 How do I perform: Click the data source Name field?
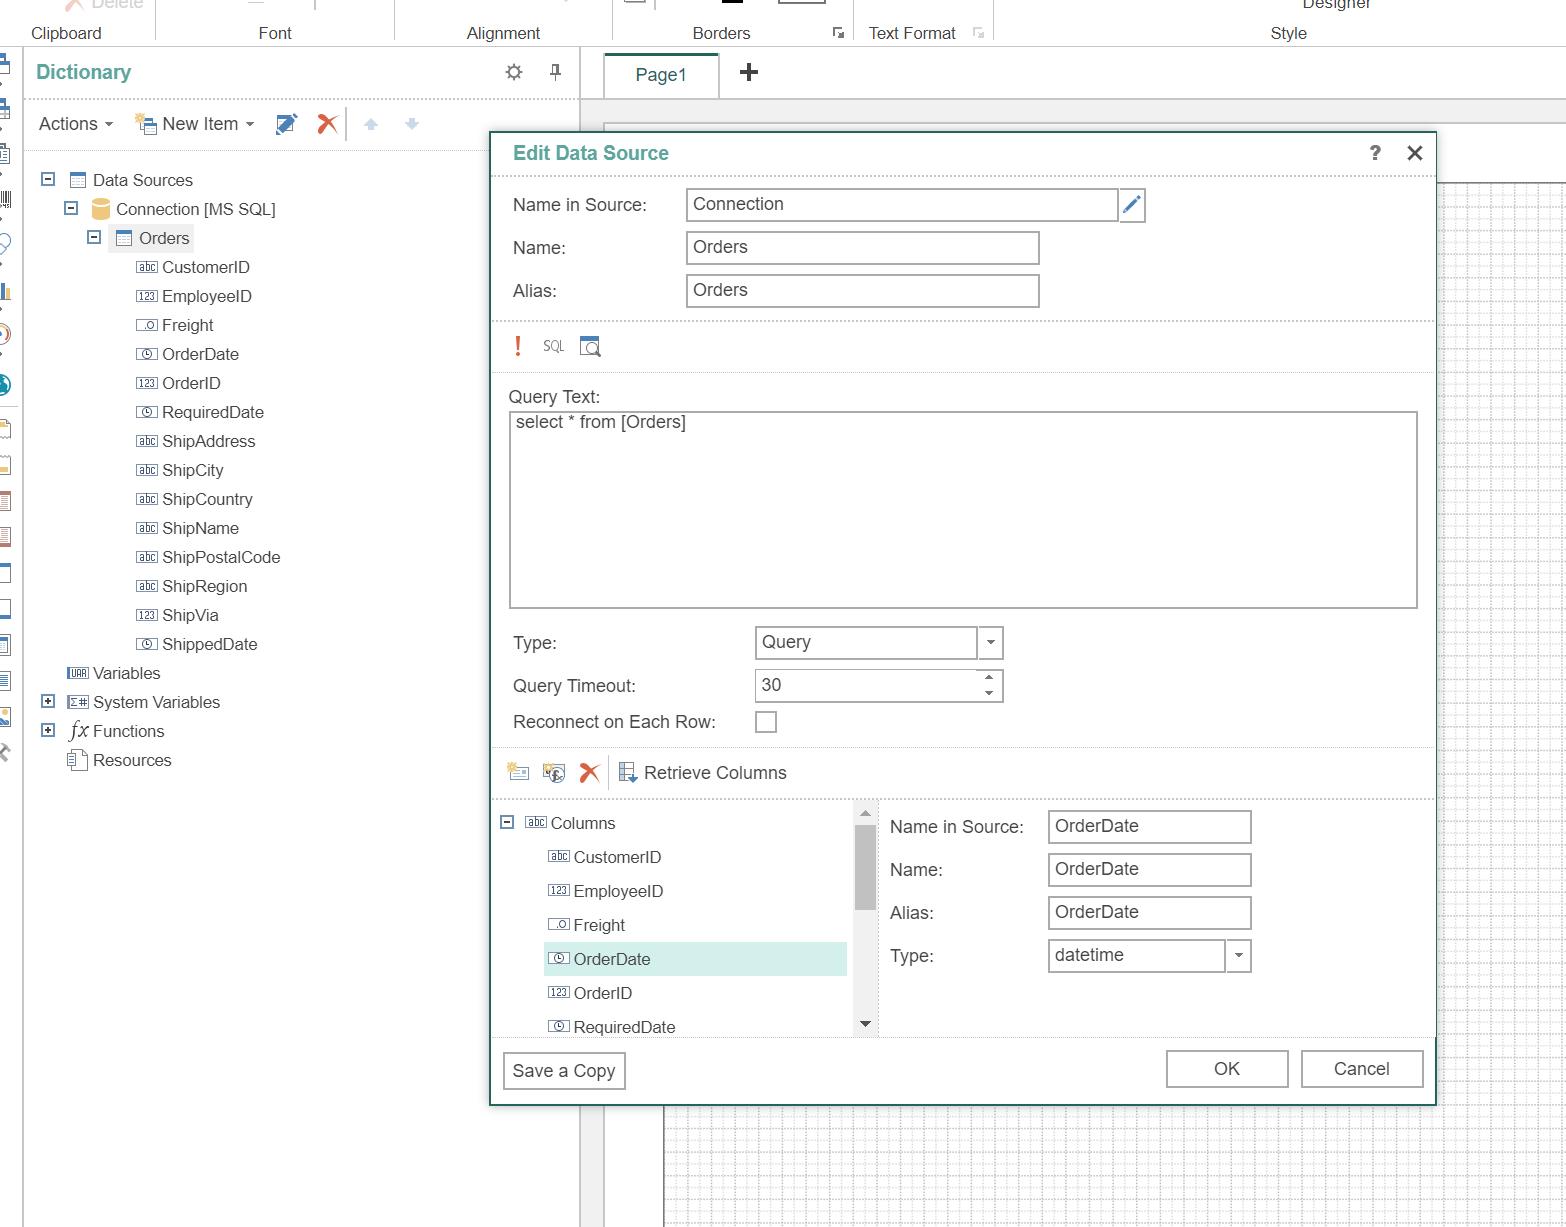pos(863,248)
